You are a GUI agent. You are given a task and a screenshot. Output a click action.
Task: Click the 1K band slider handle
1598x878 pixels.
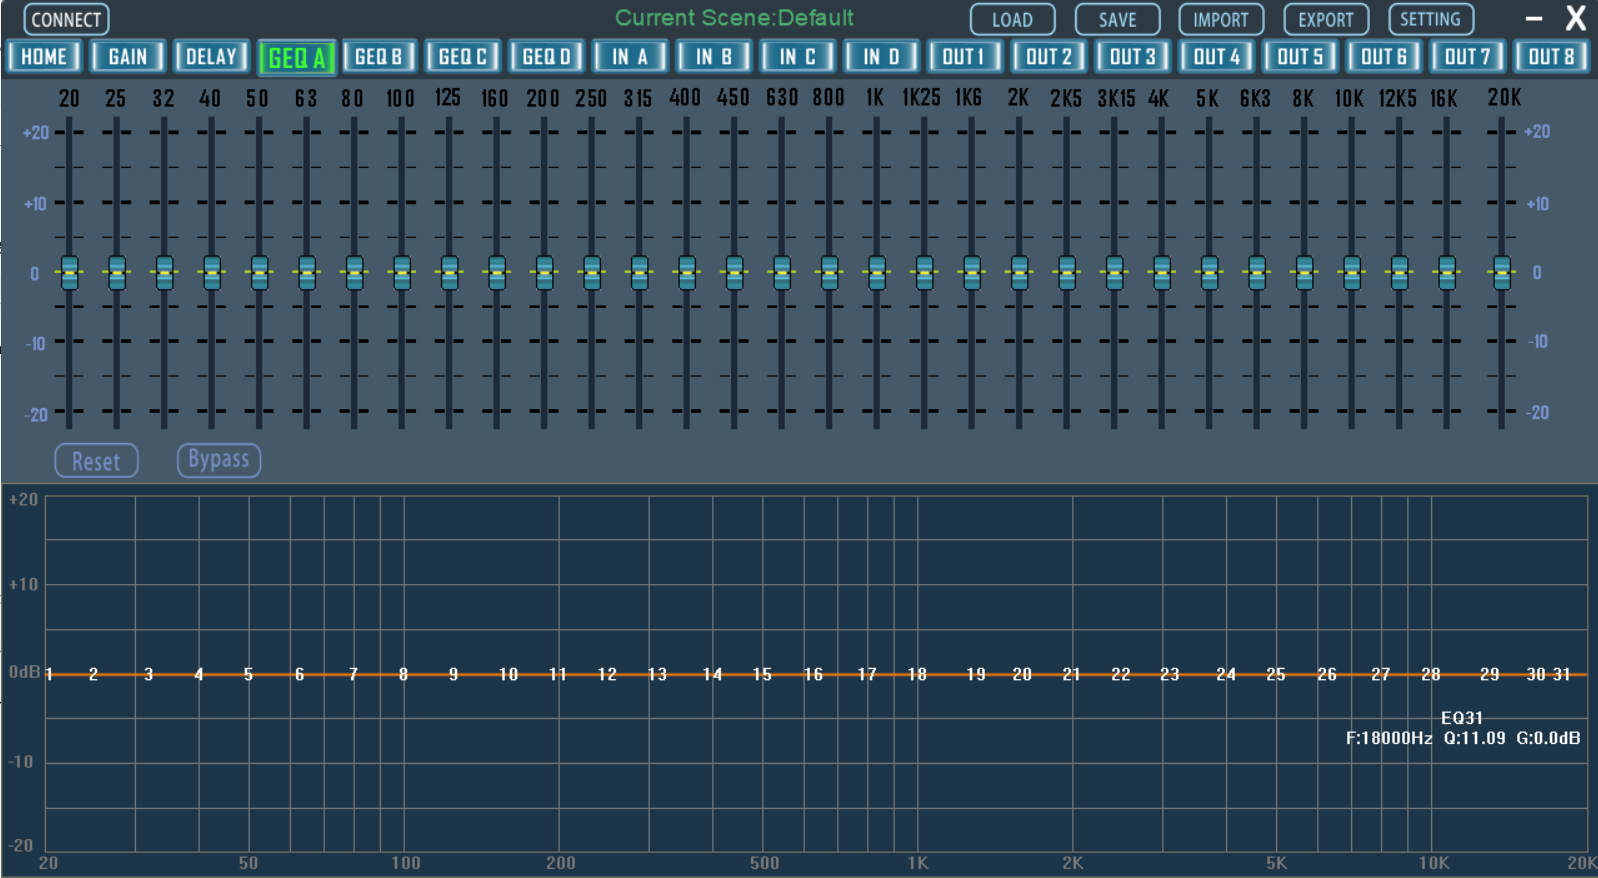tap(877, 272)
